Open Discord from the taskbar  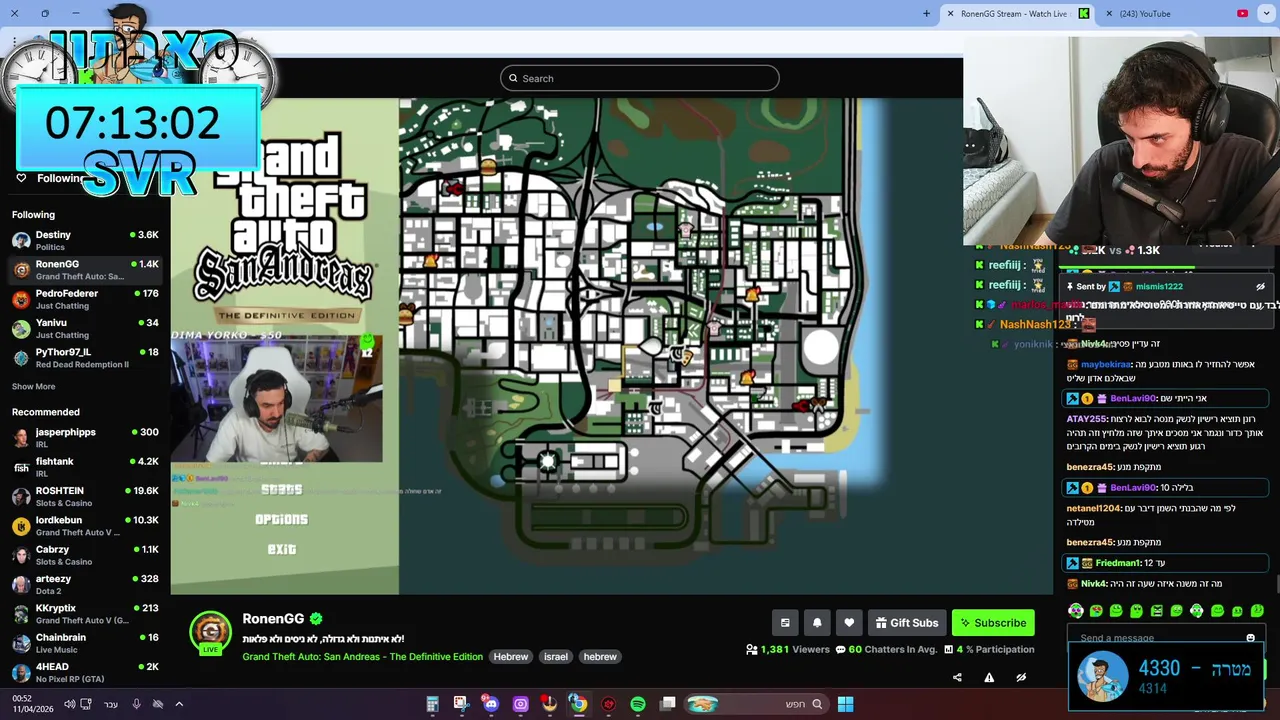point(490,704)
